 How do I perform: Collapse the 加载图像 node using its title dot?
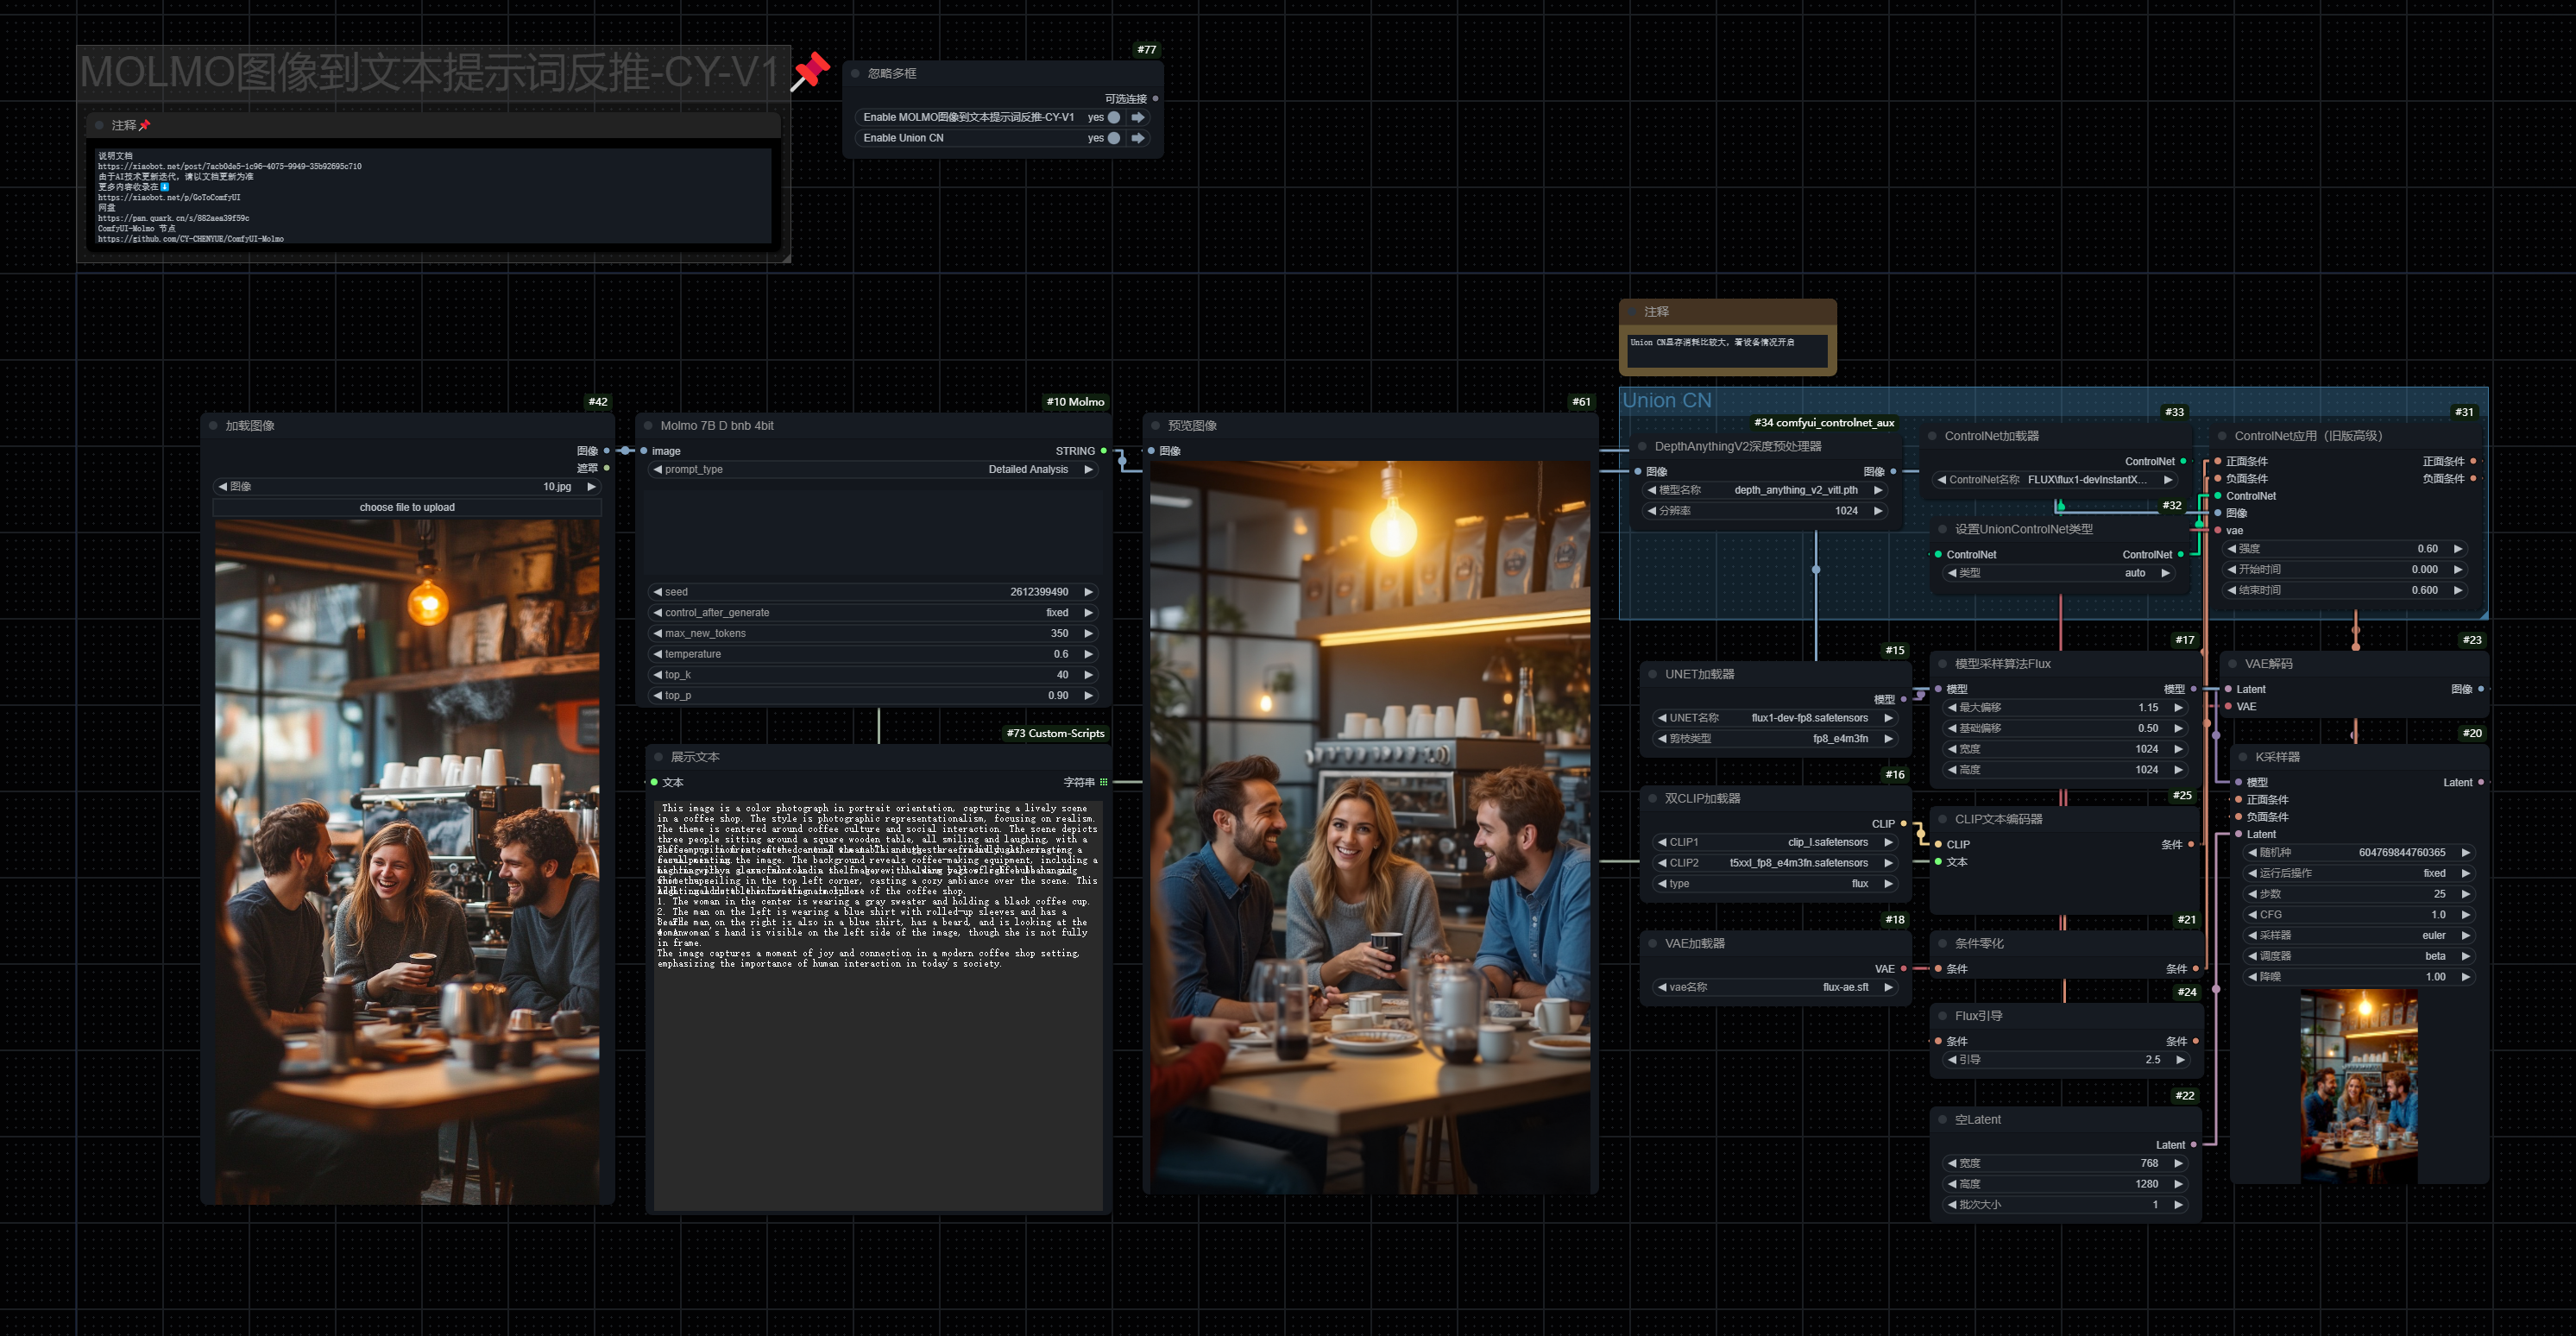click(x=213, y=426)
